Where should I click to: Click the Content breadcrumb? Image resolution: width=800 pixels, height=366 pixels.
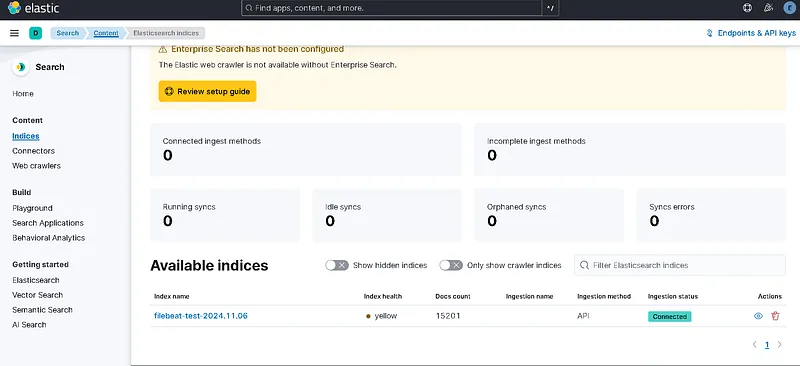point(106,33)
